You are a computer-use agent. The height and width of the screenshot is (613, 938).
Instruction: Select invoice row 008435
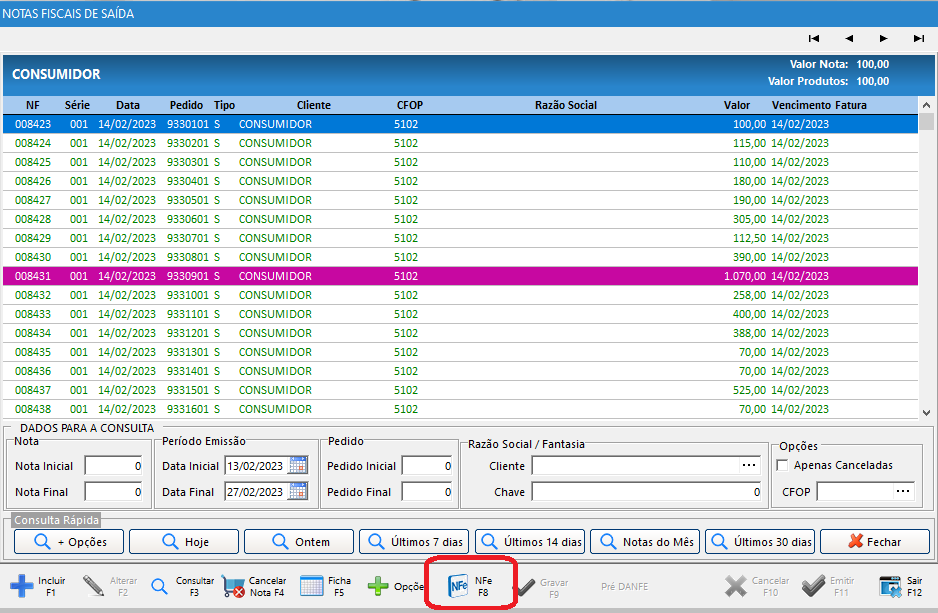(461, 352)
